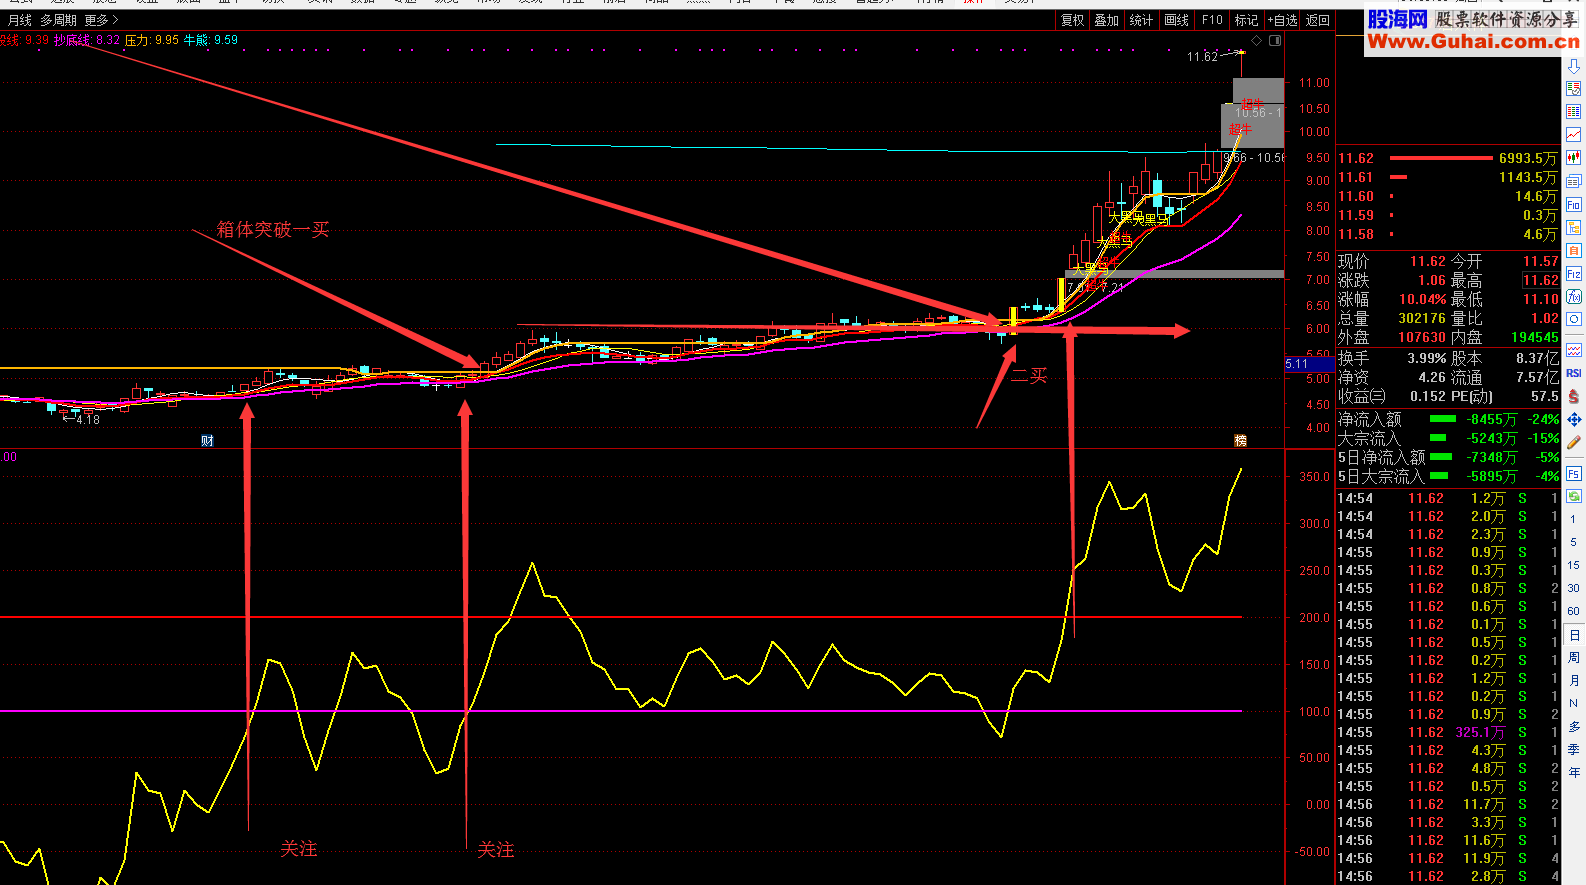The height and width of the screenshot is (885, 1586).
Task: Click the 叠加 overlay button
Action: click(1107, 20)
